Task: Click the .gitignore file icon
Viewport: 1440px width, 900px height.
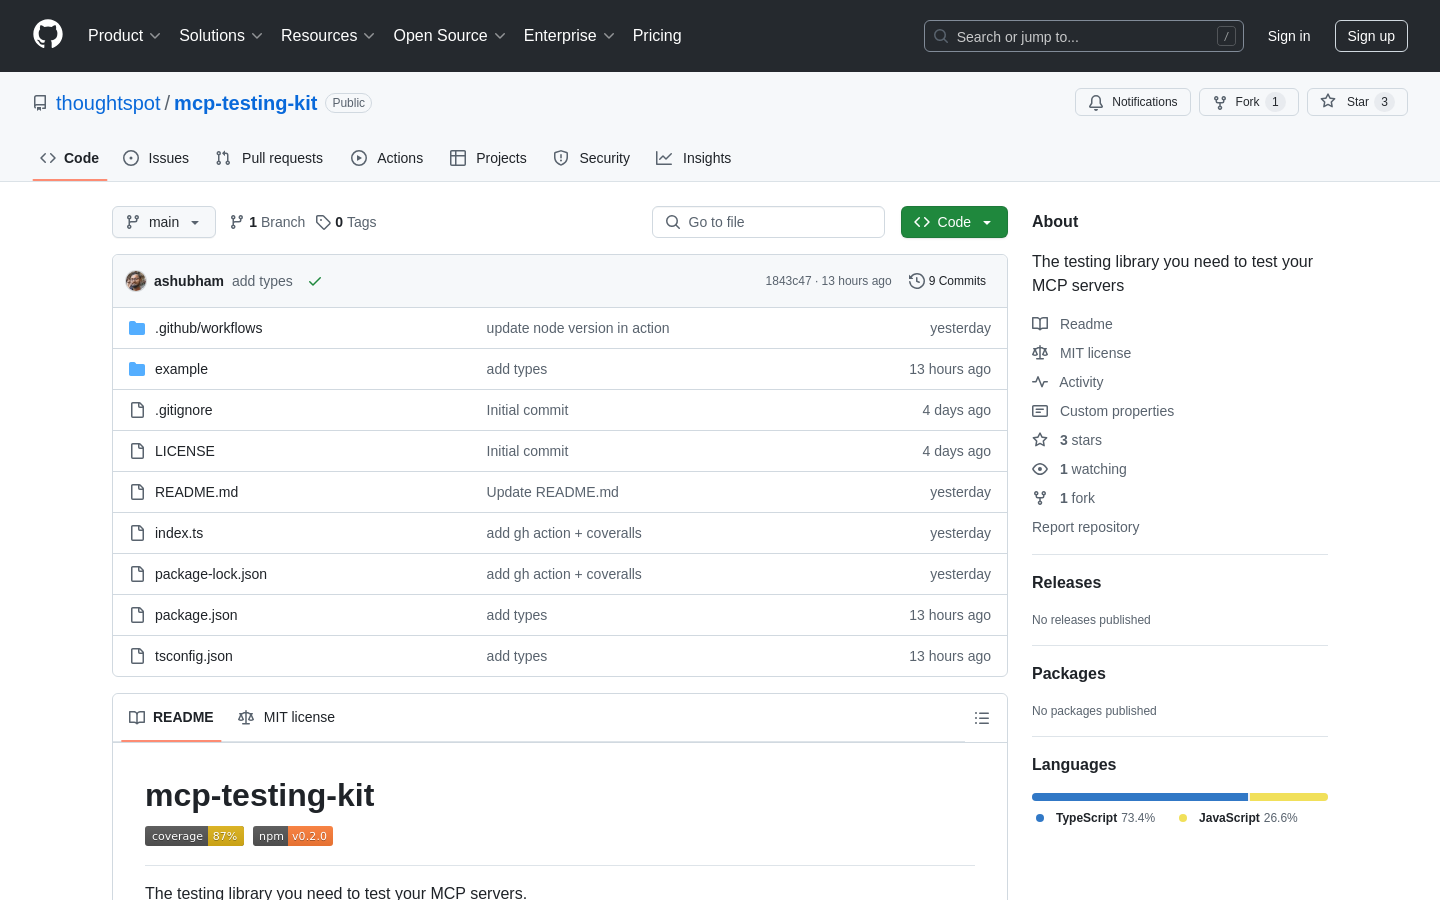Action: coord(137,410)
